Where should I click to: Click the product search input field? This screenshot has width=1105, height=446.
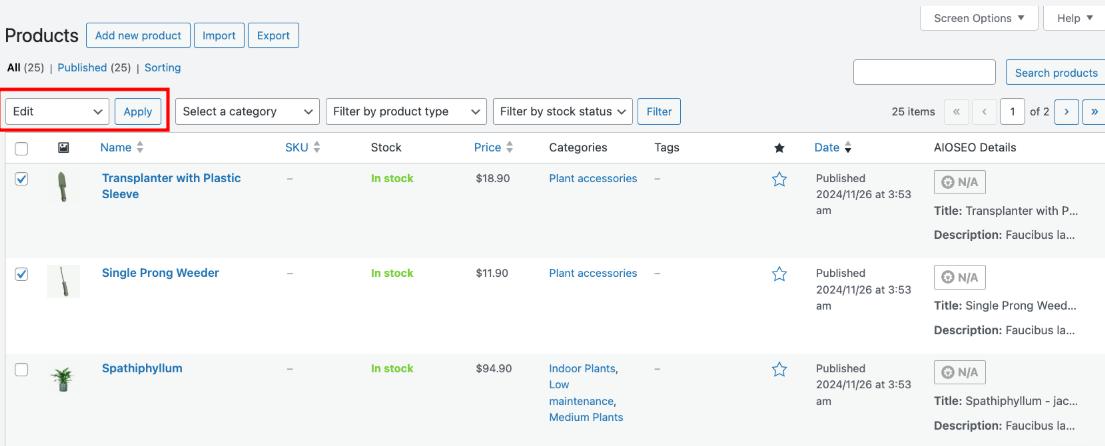pos(924,72)
